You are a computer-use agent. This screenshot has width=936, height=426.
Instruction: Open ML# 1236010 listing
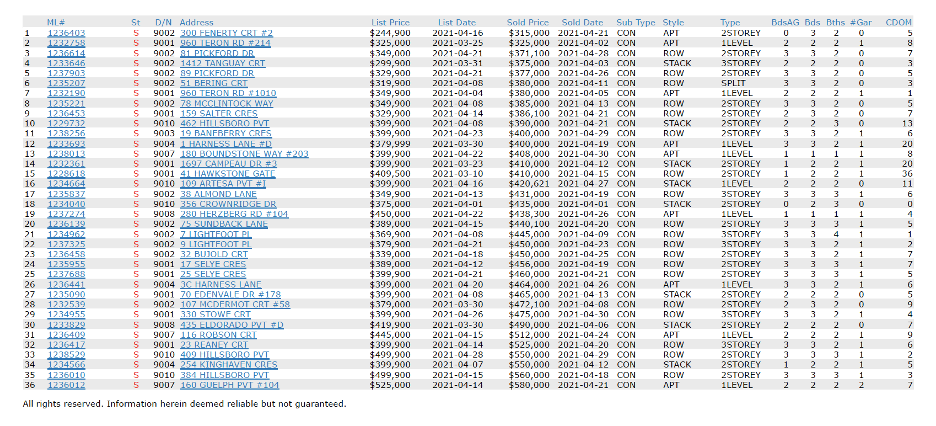[66, 375]
